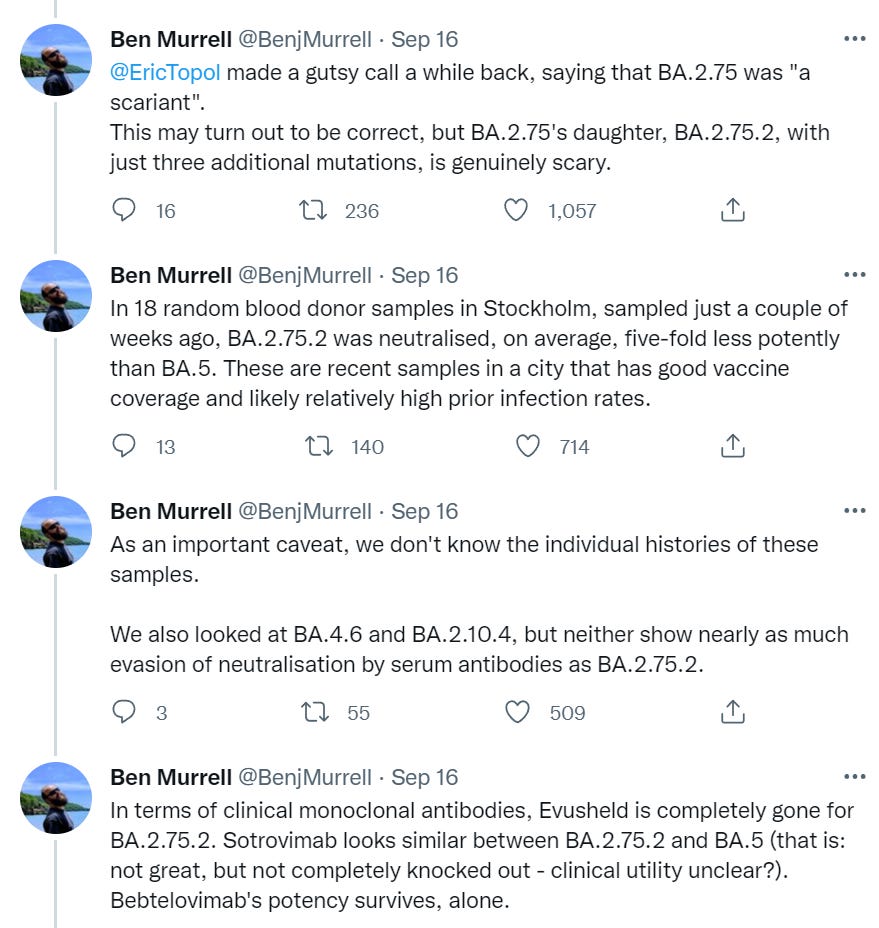Like the tweet with 1,057 likes

click(516, 210)
